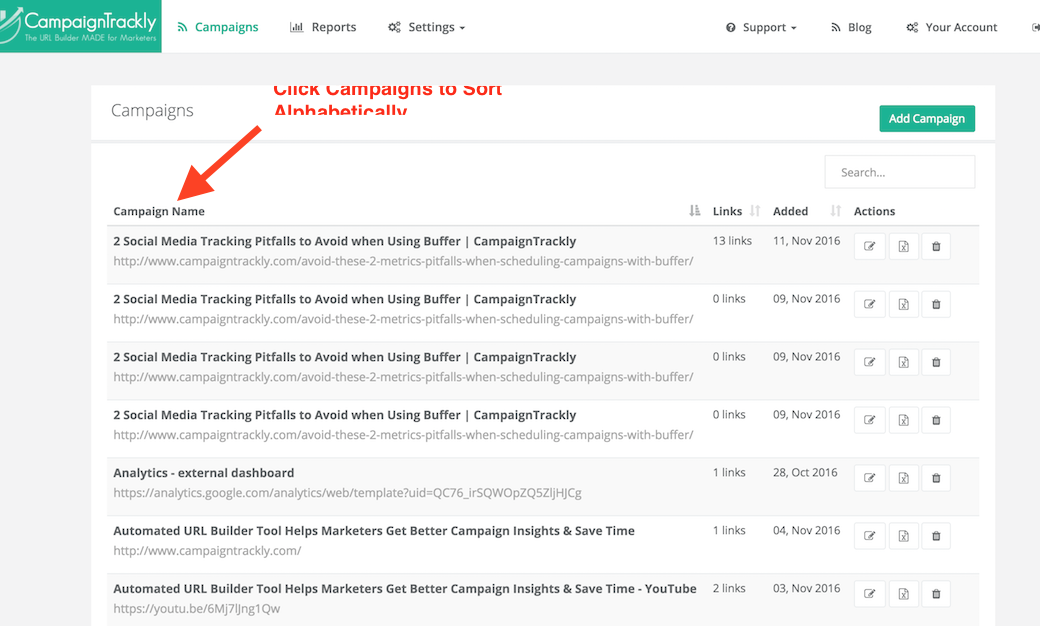Delete the top Buffer campaign row

(936, 246)
